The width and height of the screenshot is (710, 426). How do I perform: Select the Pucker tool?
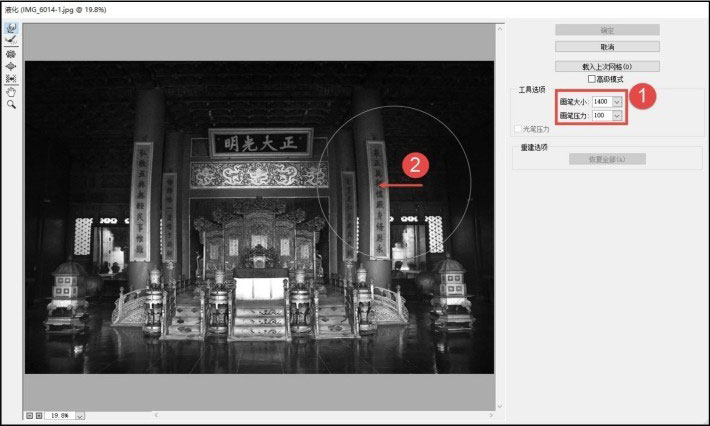coord(11,54)
